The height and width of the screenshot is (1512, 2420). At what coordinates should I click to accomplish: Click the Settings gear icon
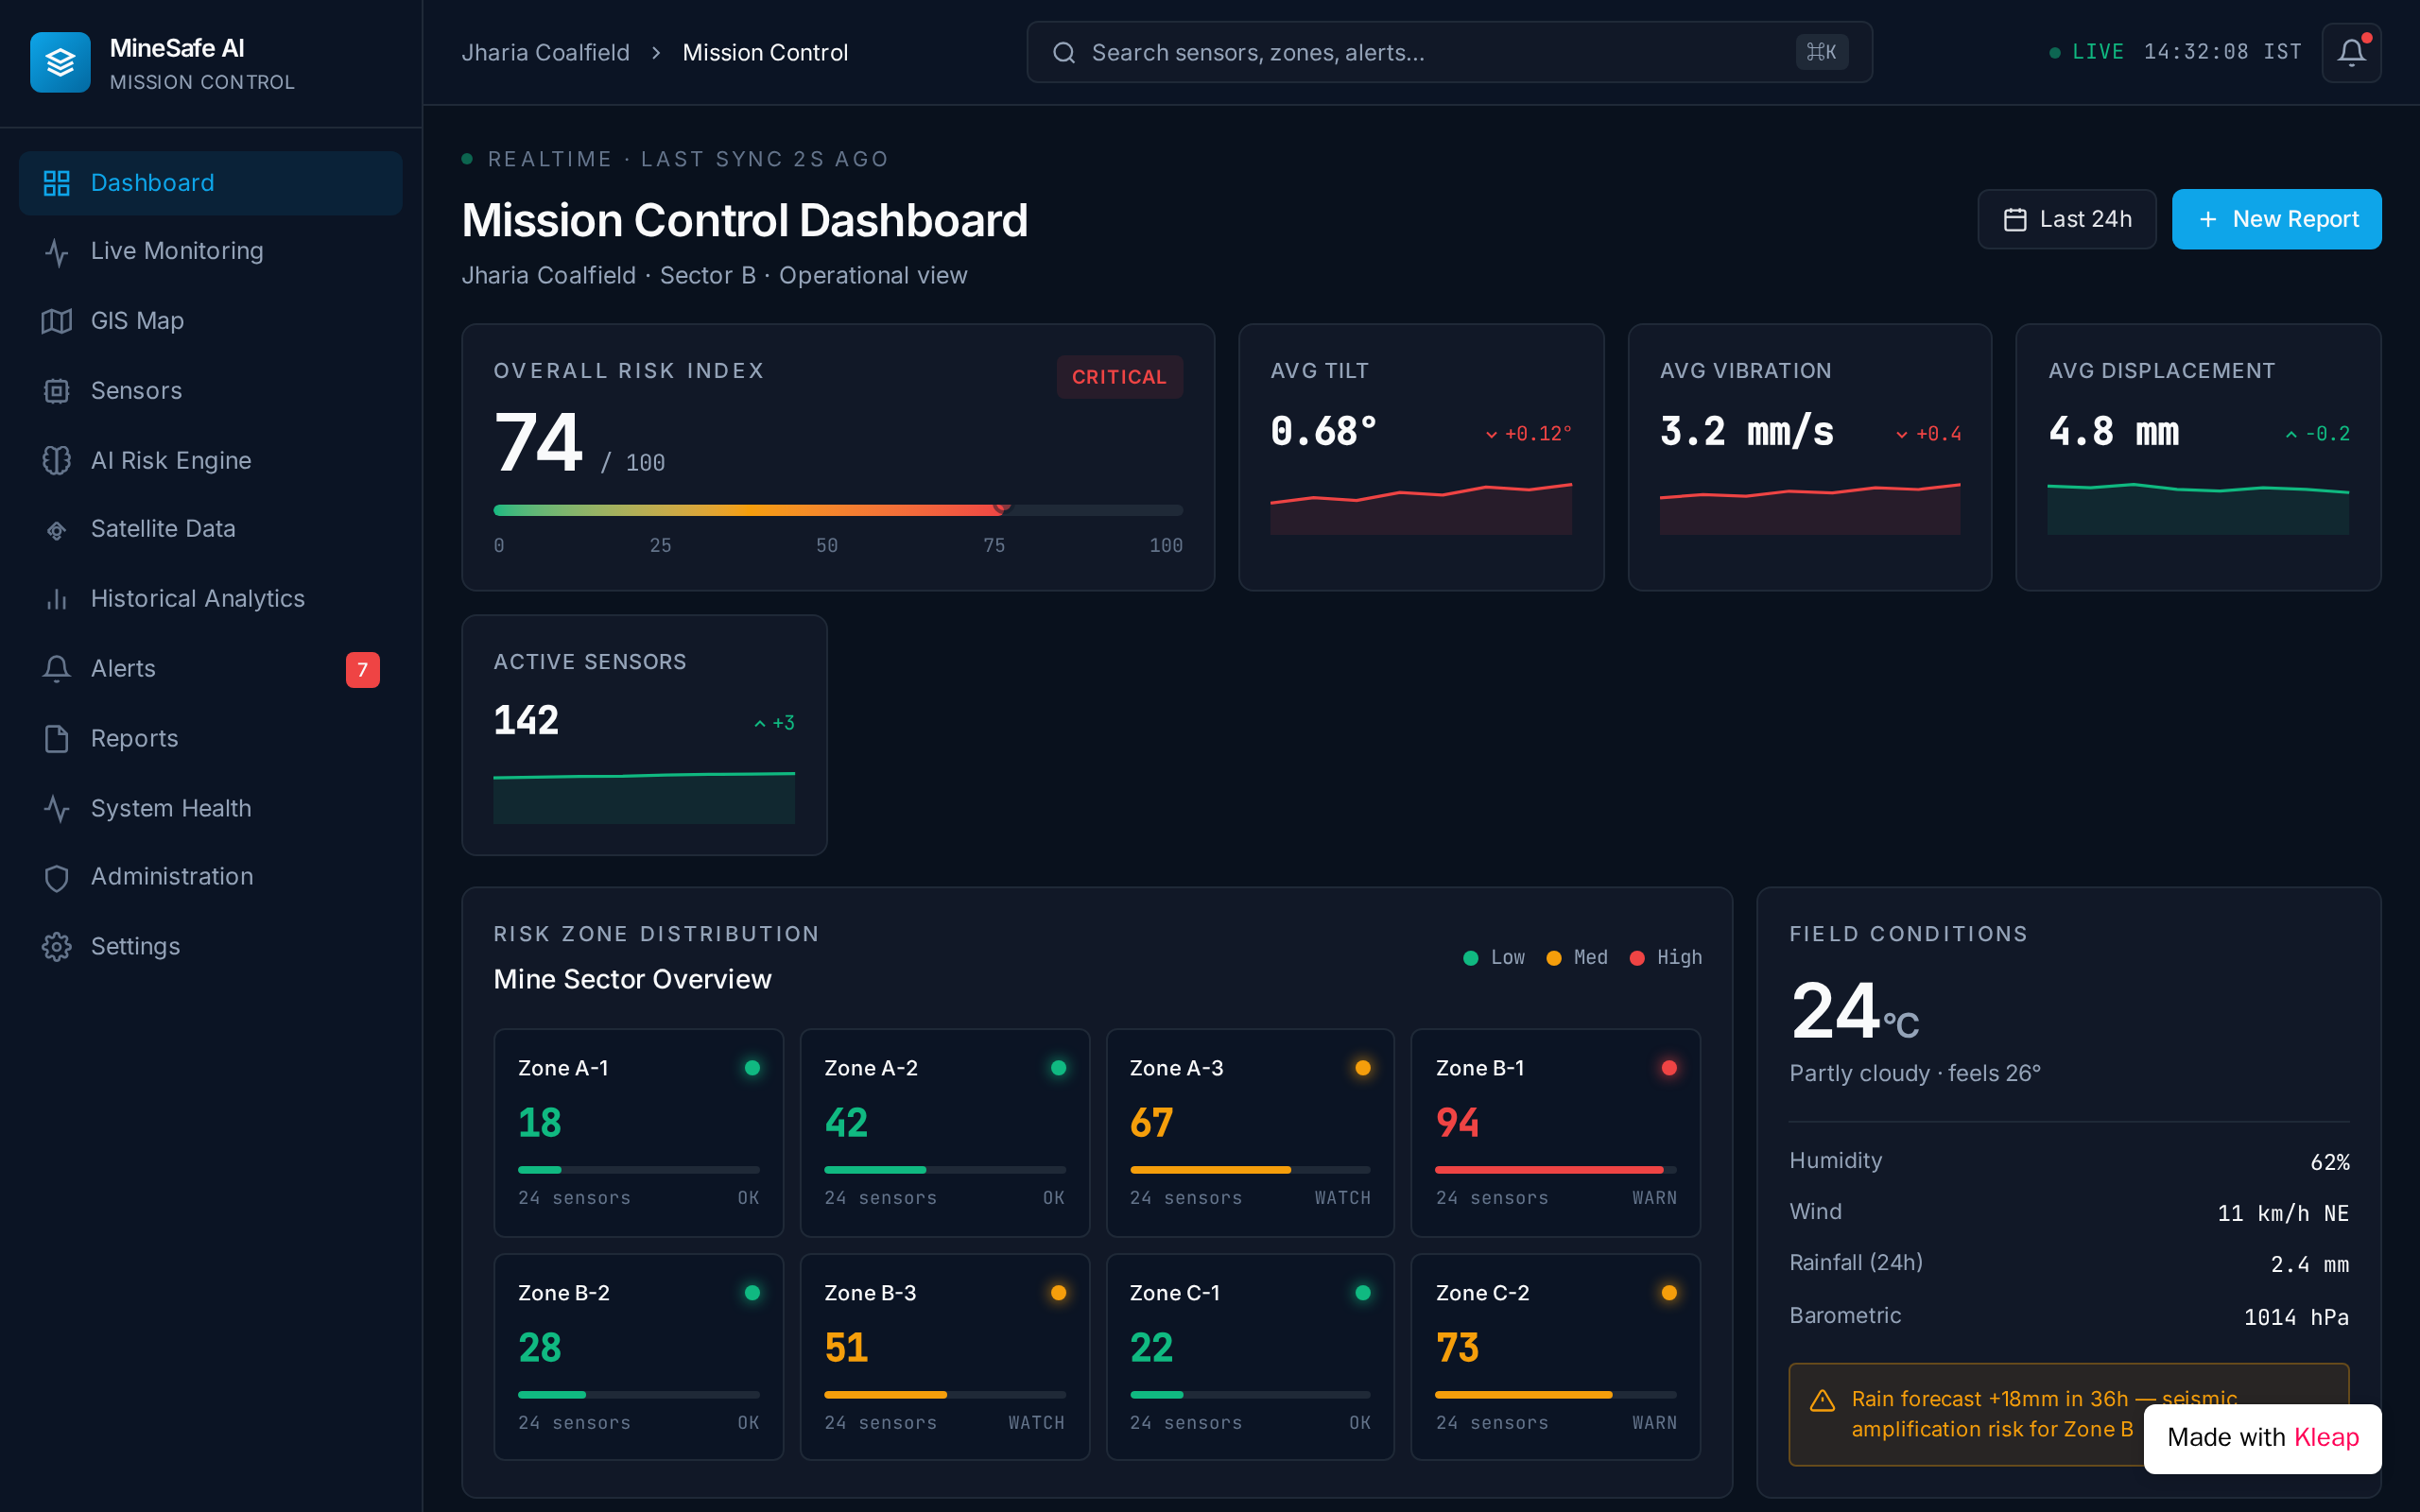point(56,947)
